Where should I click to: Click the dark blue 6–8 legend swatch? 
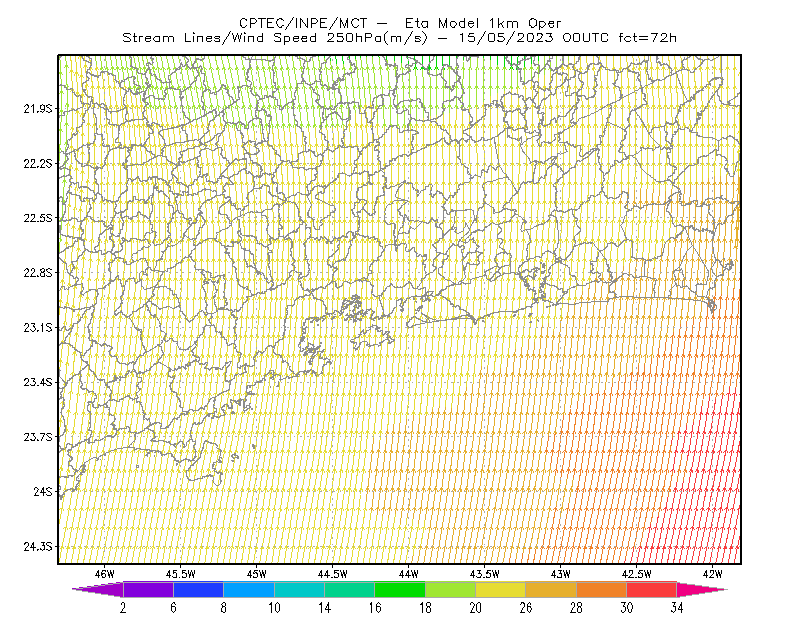pos(198,589)
